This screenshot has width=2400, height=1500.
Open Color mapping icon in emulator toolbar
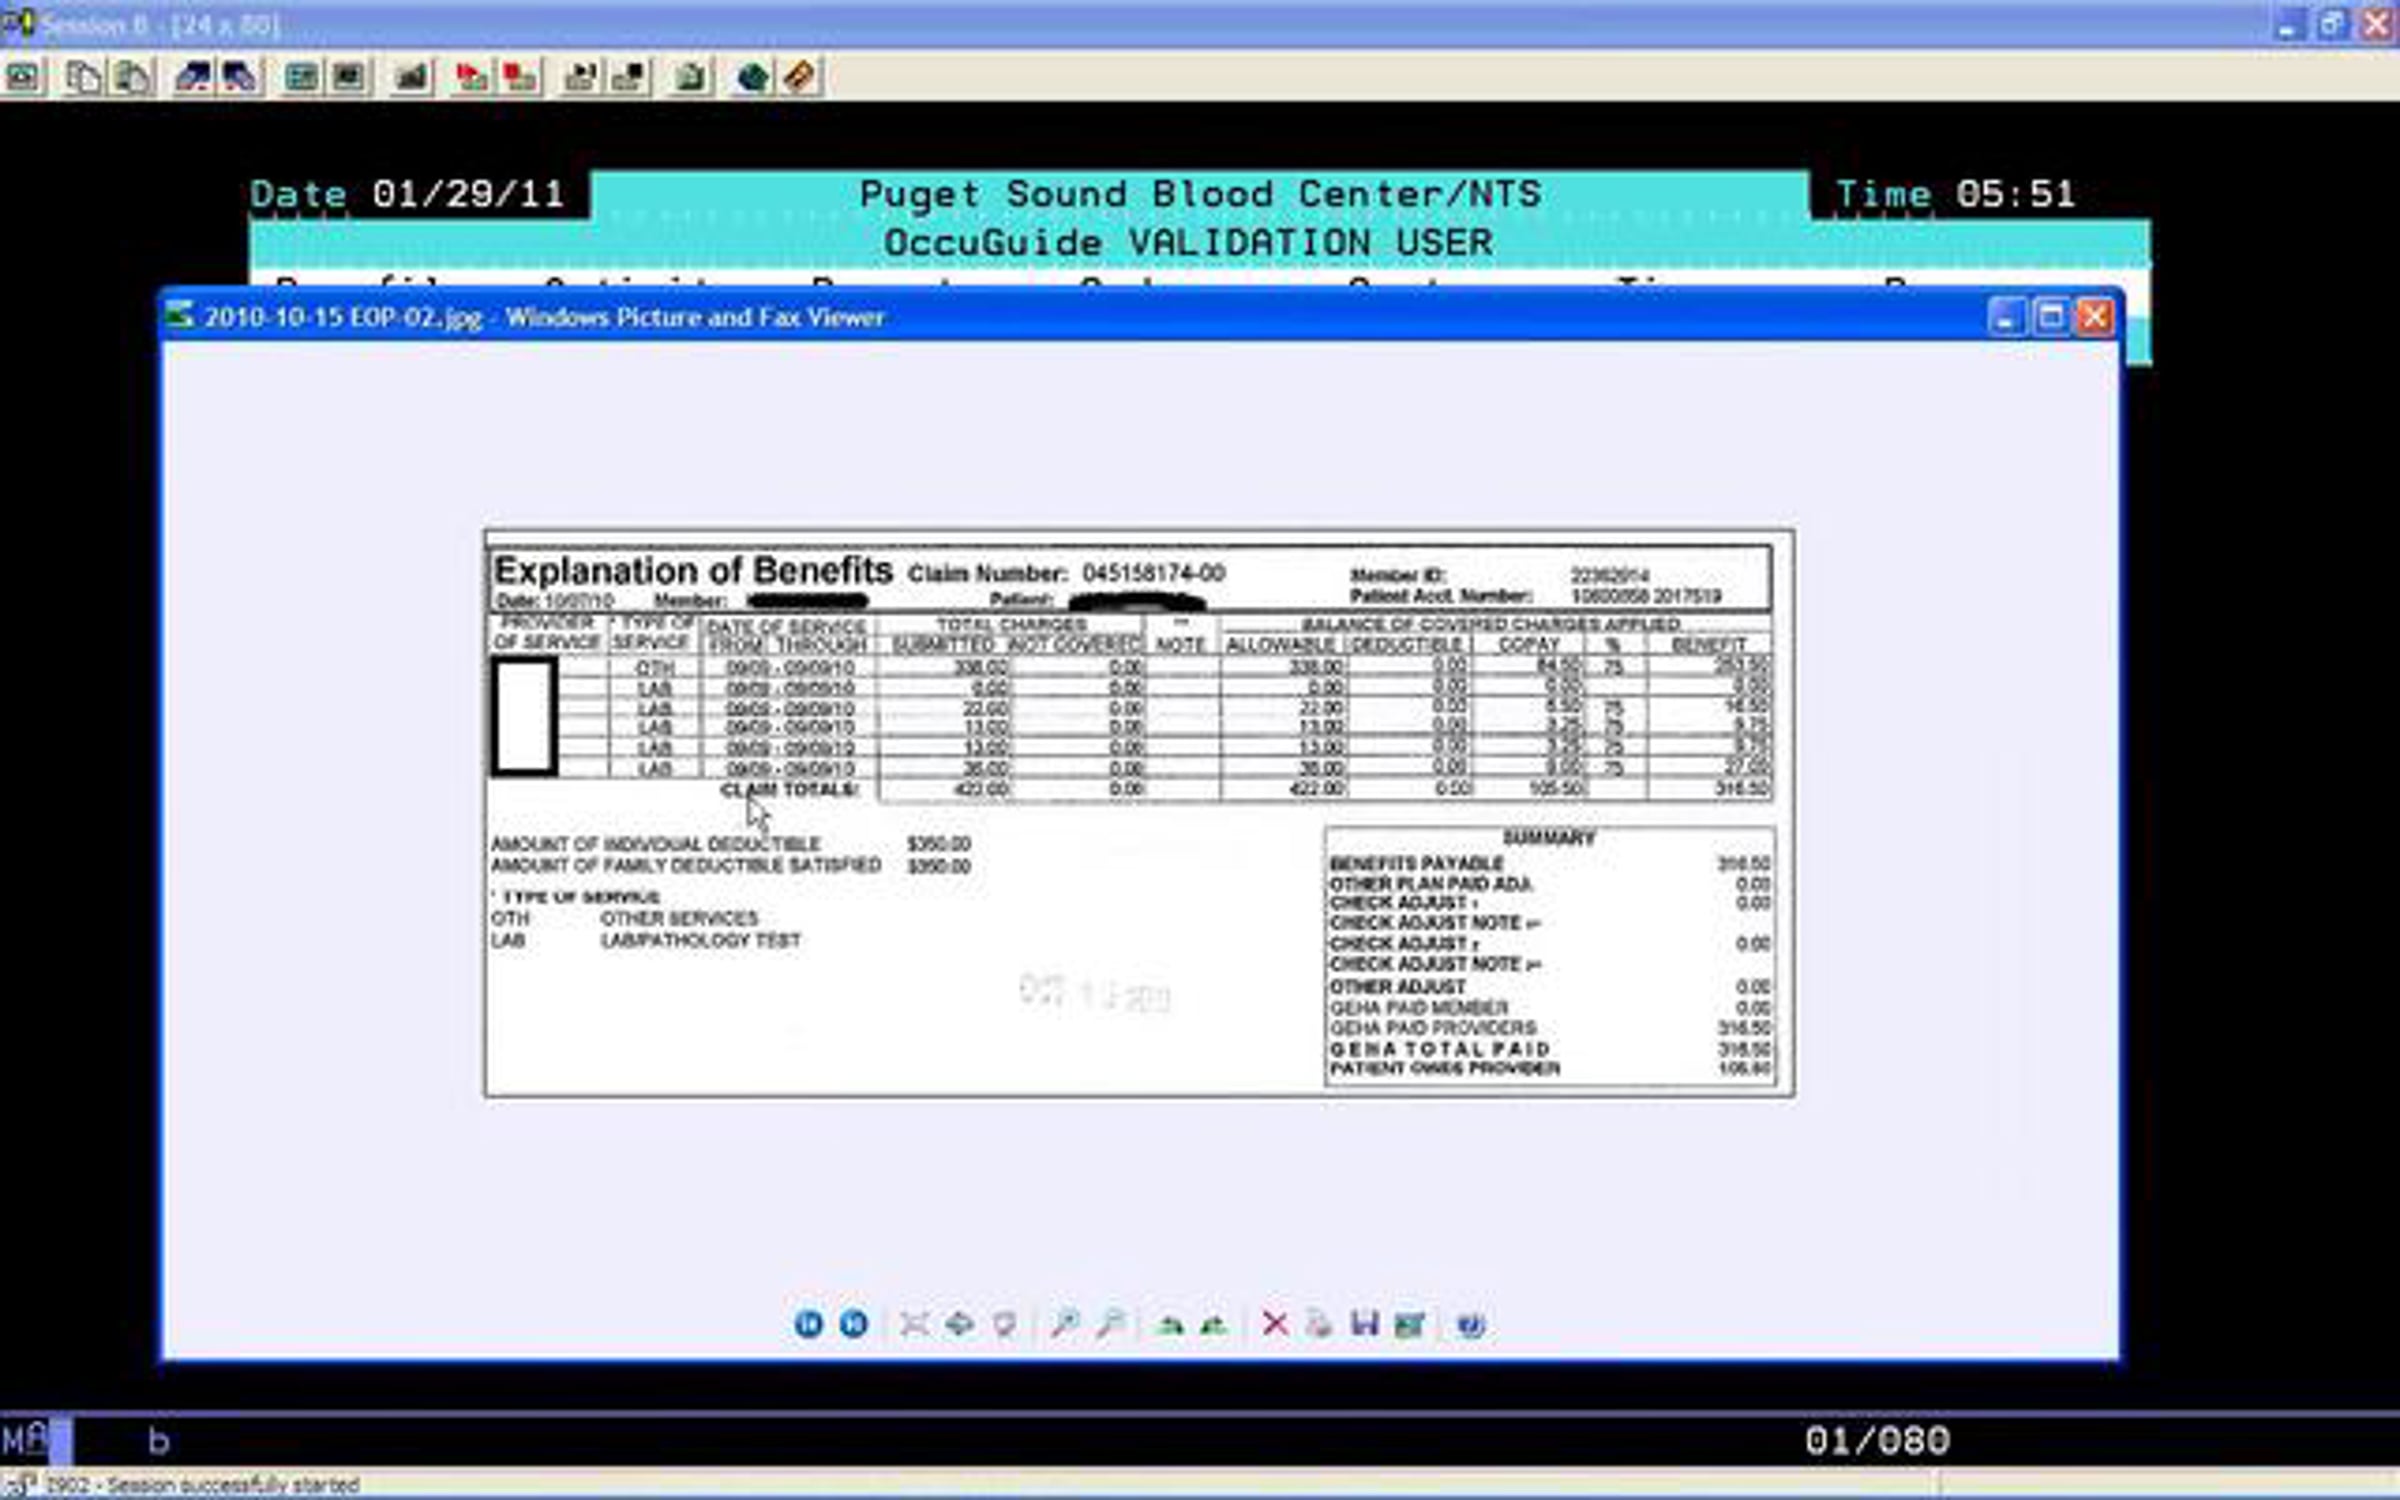point(348,77)
